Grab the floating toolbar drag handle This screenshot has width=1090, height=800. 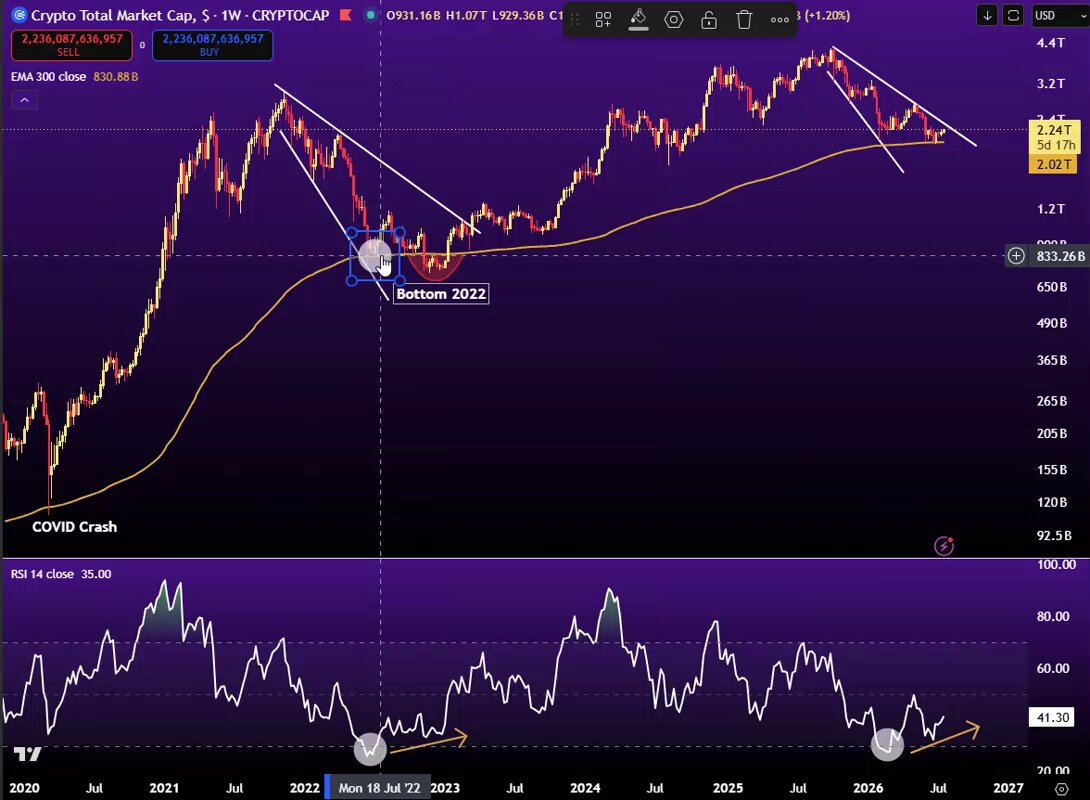click(576, 19)
